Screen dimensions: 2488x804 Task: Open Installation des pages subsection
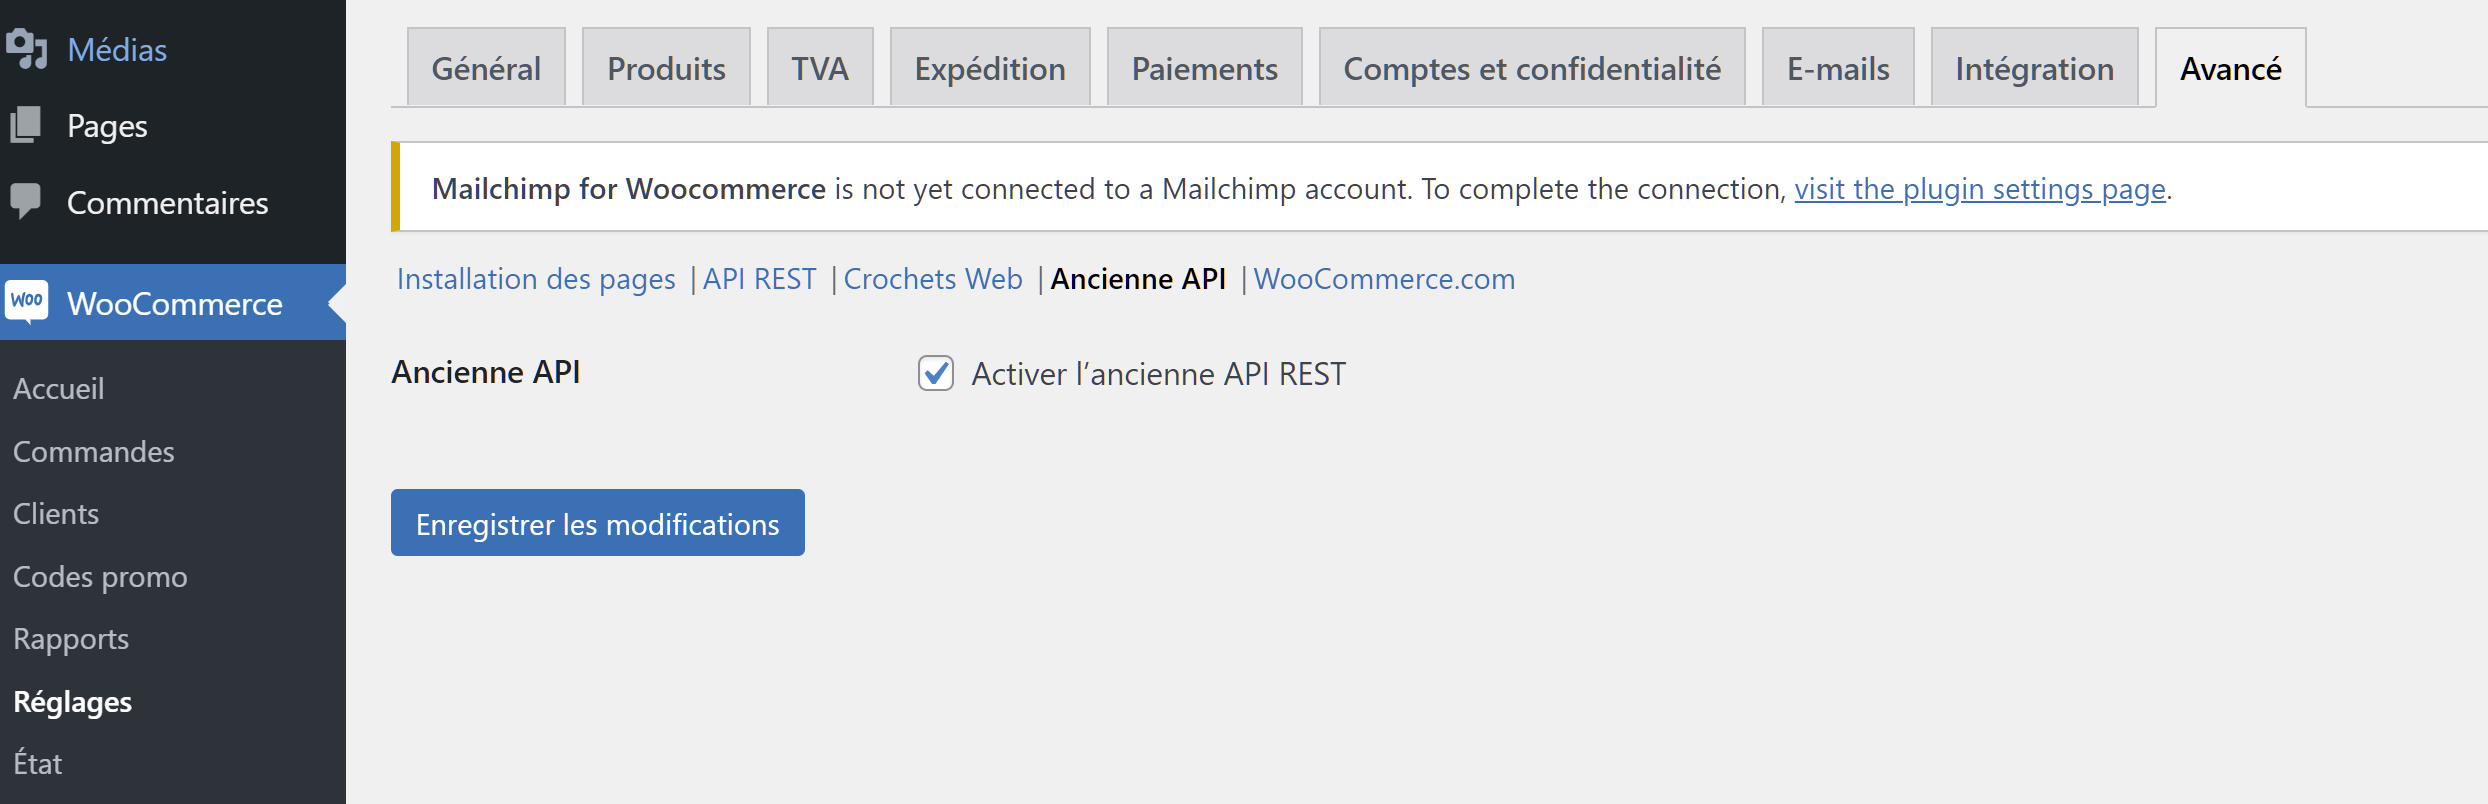click(x=536, y=278)
